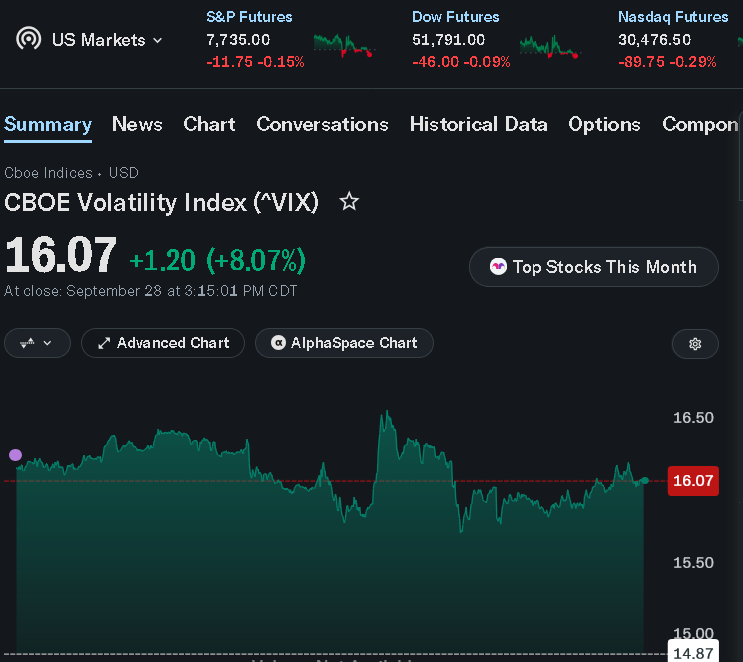Click the US Markets broadcast icon
743x662 pixels.
tap(28, 39)
